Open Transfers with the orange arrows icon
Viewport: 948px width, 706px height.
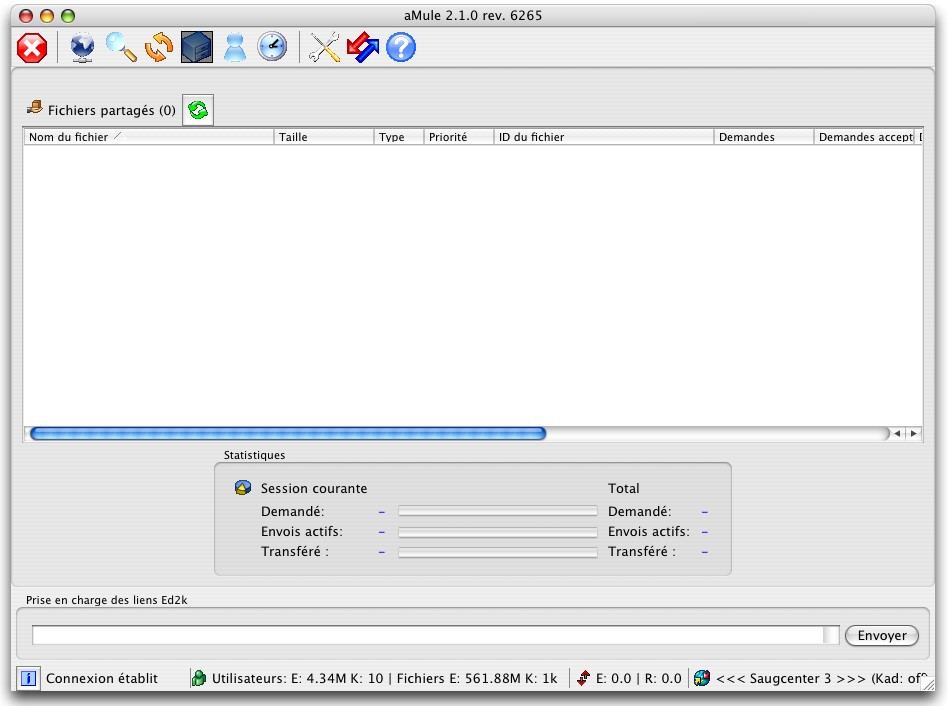click(159, 48)
